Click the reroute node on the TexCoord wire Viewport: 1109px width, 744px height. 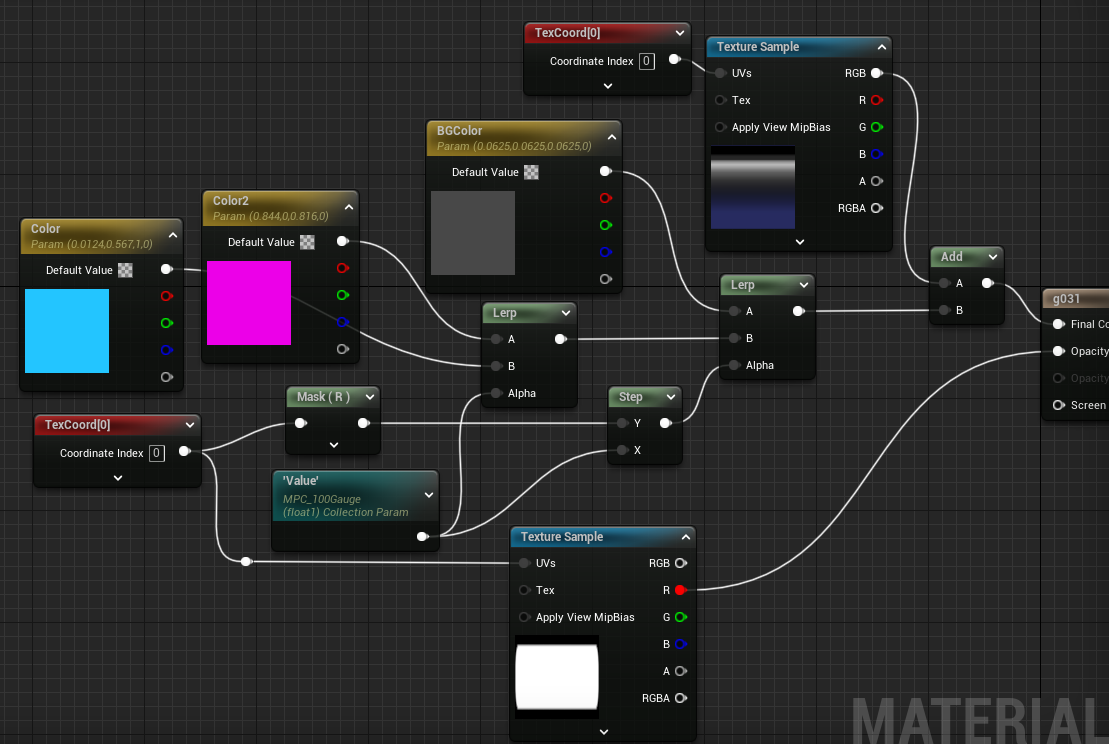pyautogui.click(x=246, y=562)
